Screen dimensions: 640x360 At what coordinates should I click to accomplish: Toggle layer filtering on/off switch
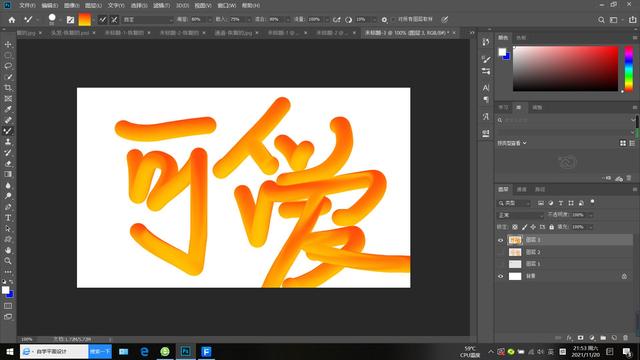tap(592, 202)
